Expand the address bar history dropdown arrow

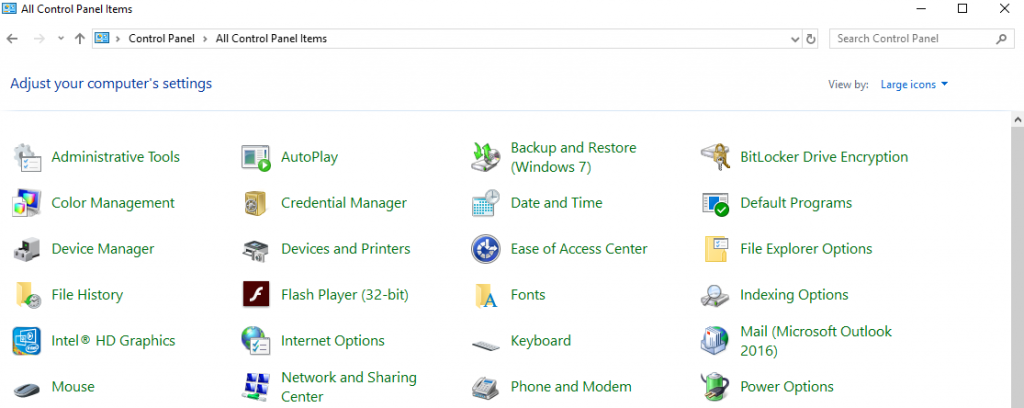click(x=795, y=39)
